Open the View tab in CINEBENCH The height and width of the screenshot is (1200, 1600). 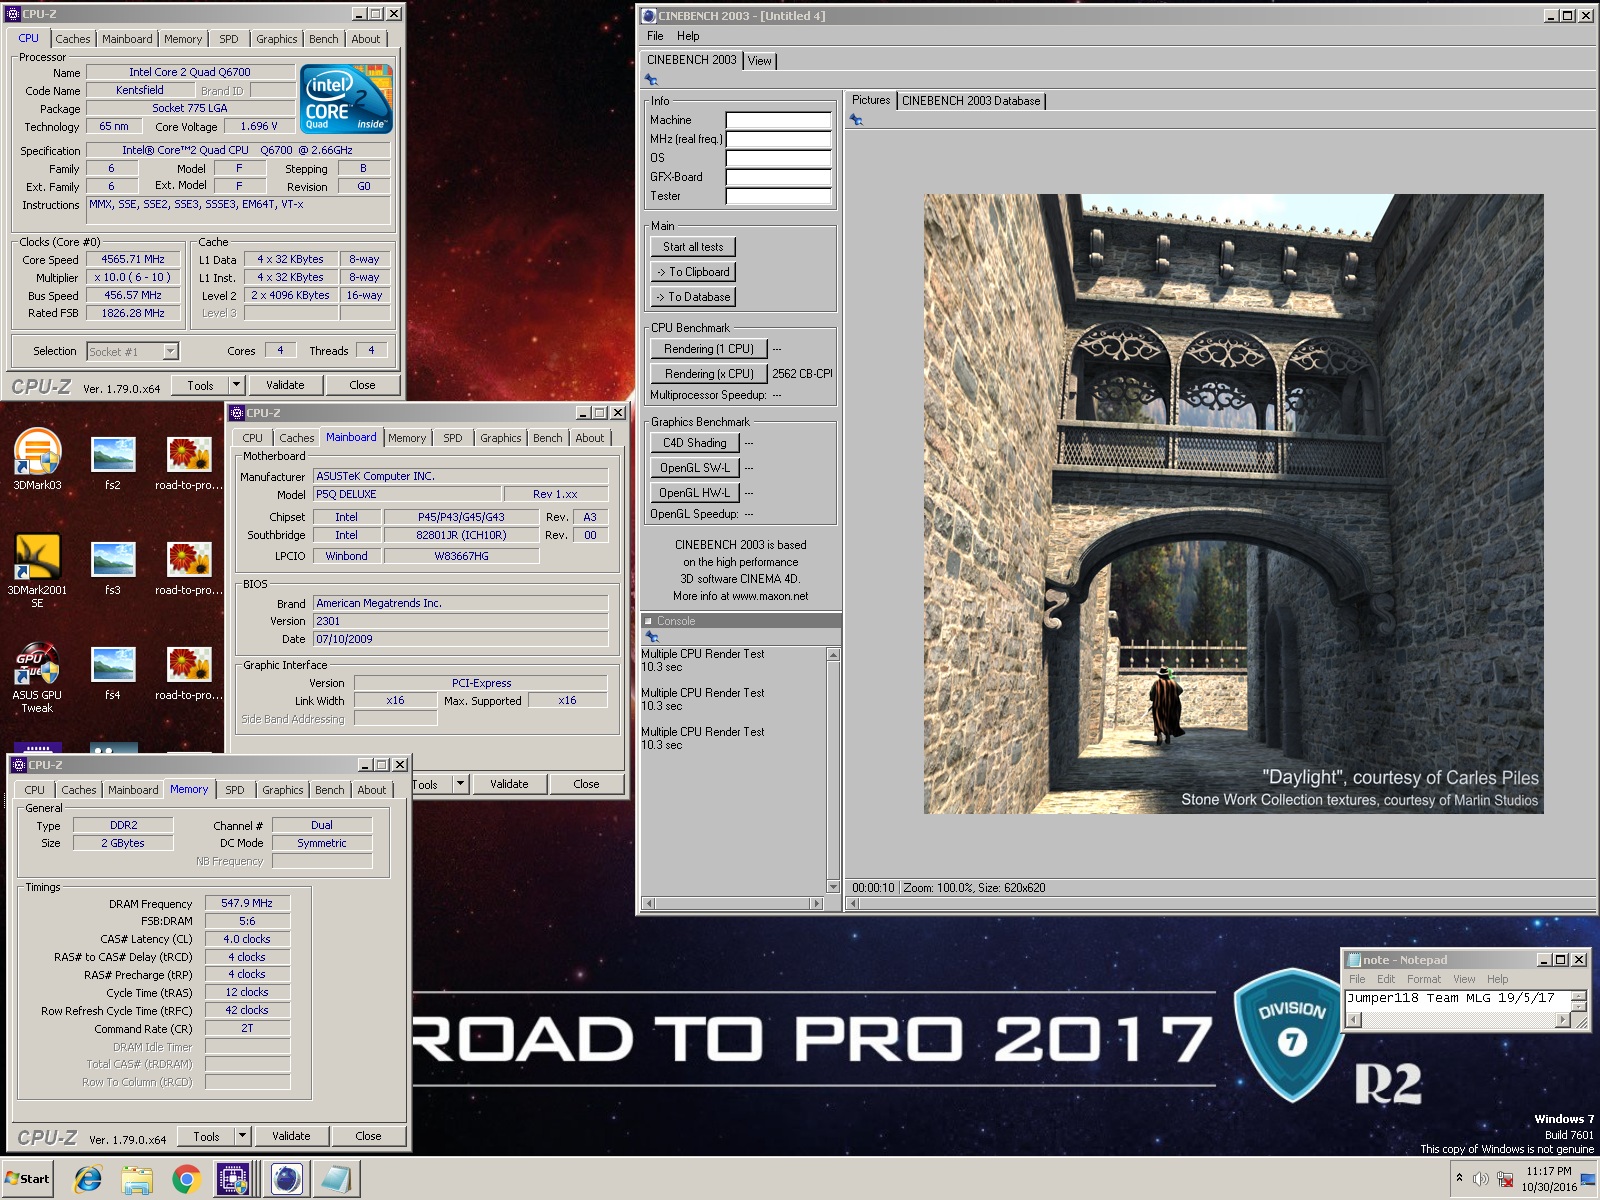pos(760,61)
